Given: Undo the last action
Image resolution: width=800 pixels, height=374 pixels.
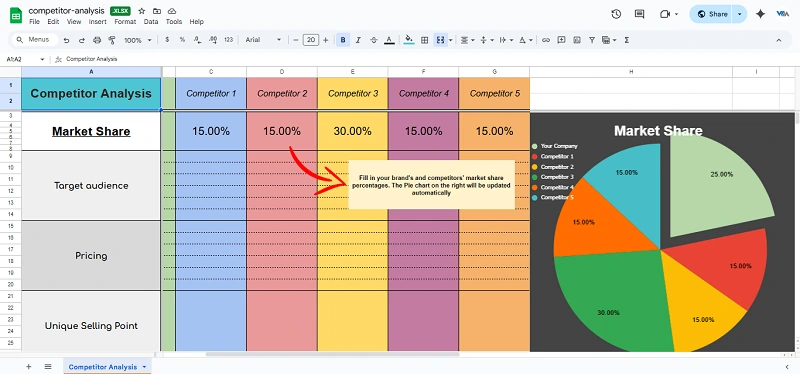Looking at the screenshot, I should point(66,40).
